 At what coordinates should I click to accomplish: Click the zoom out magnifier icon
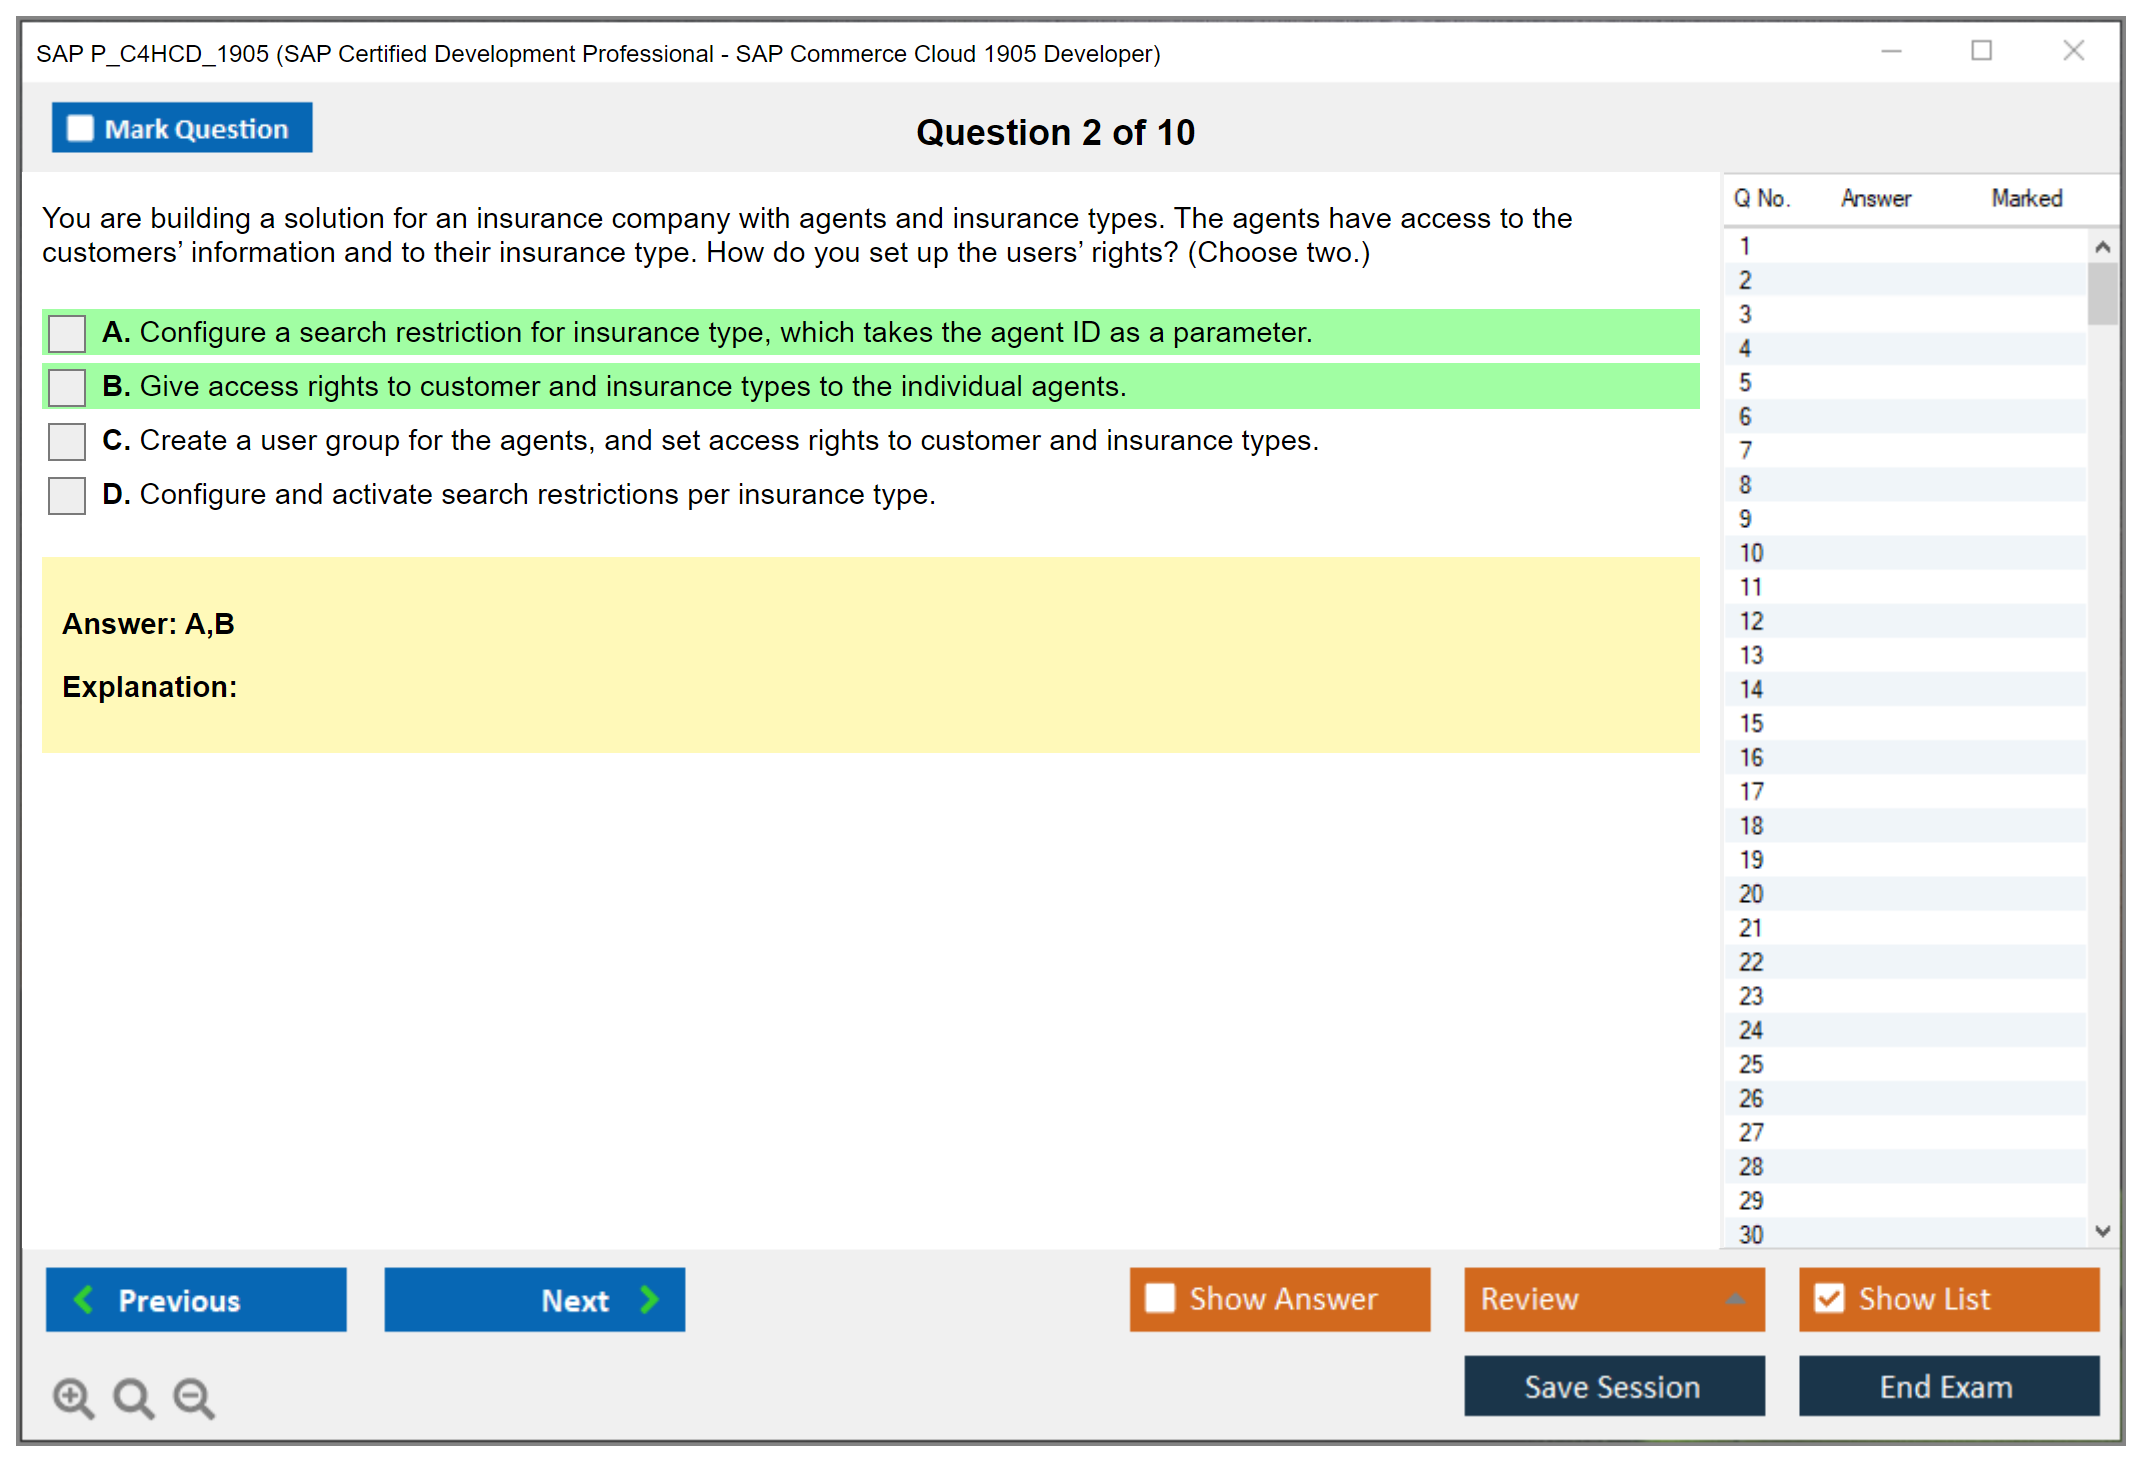point(193,1397)
